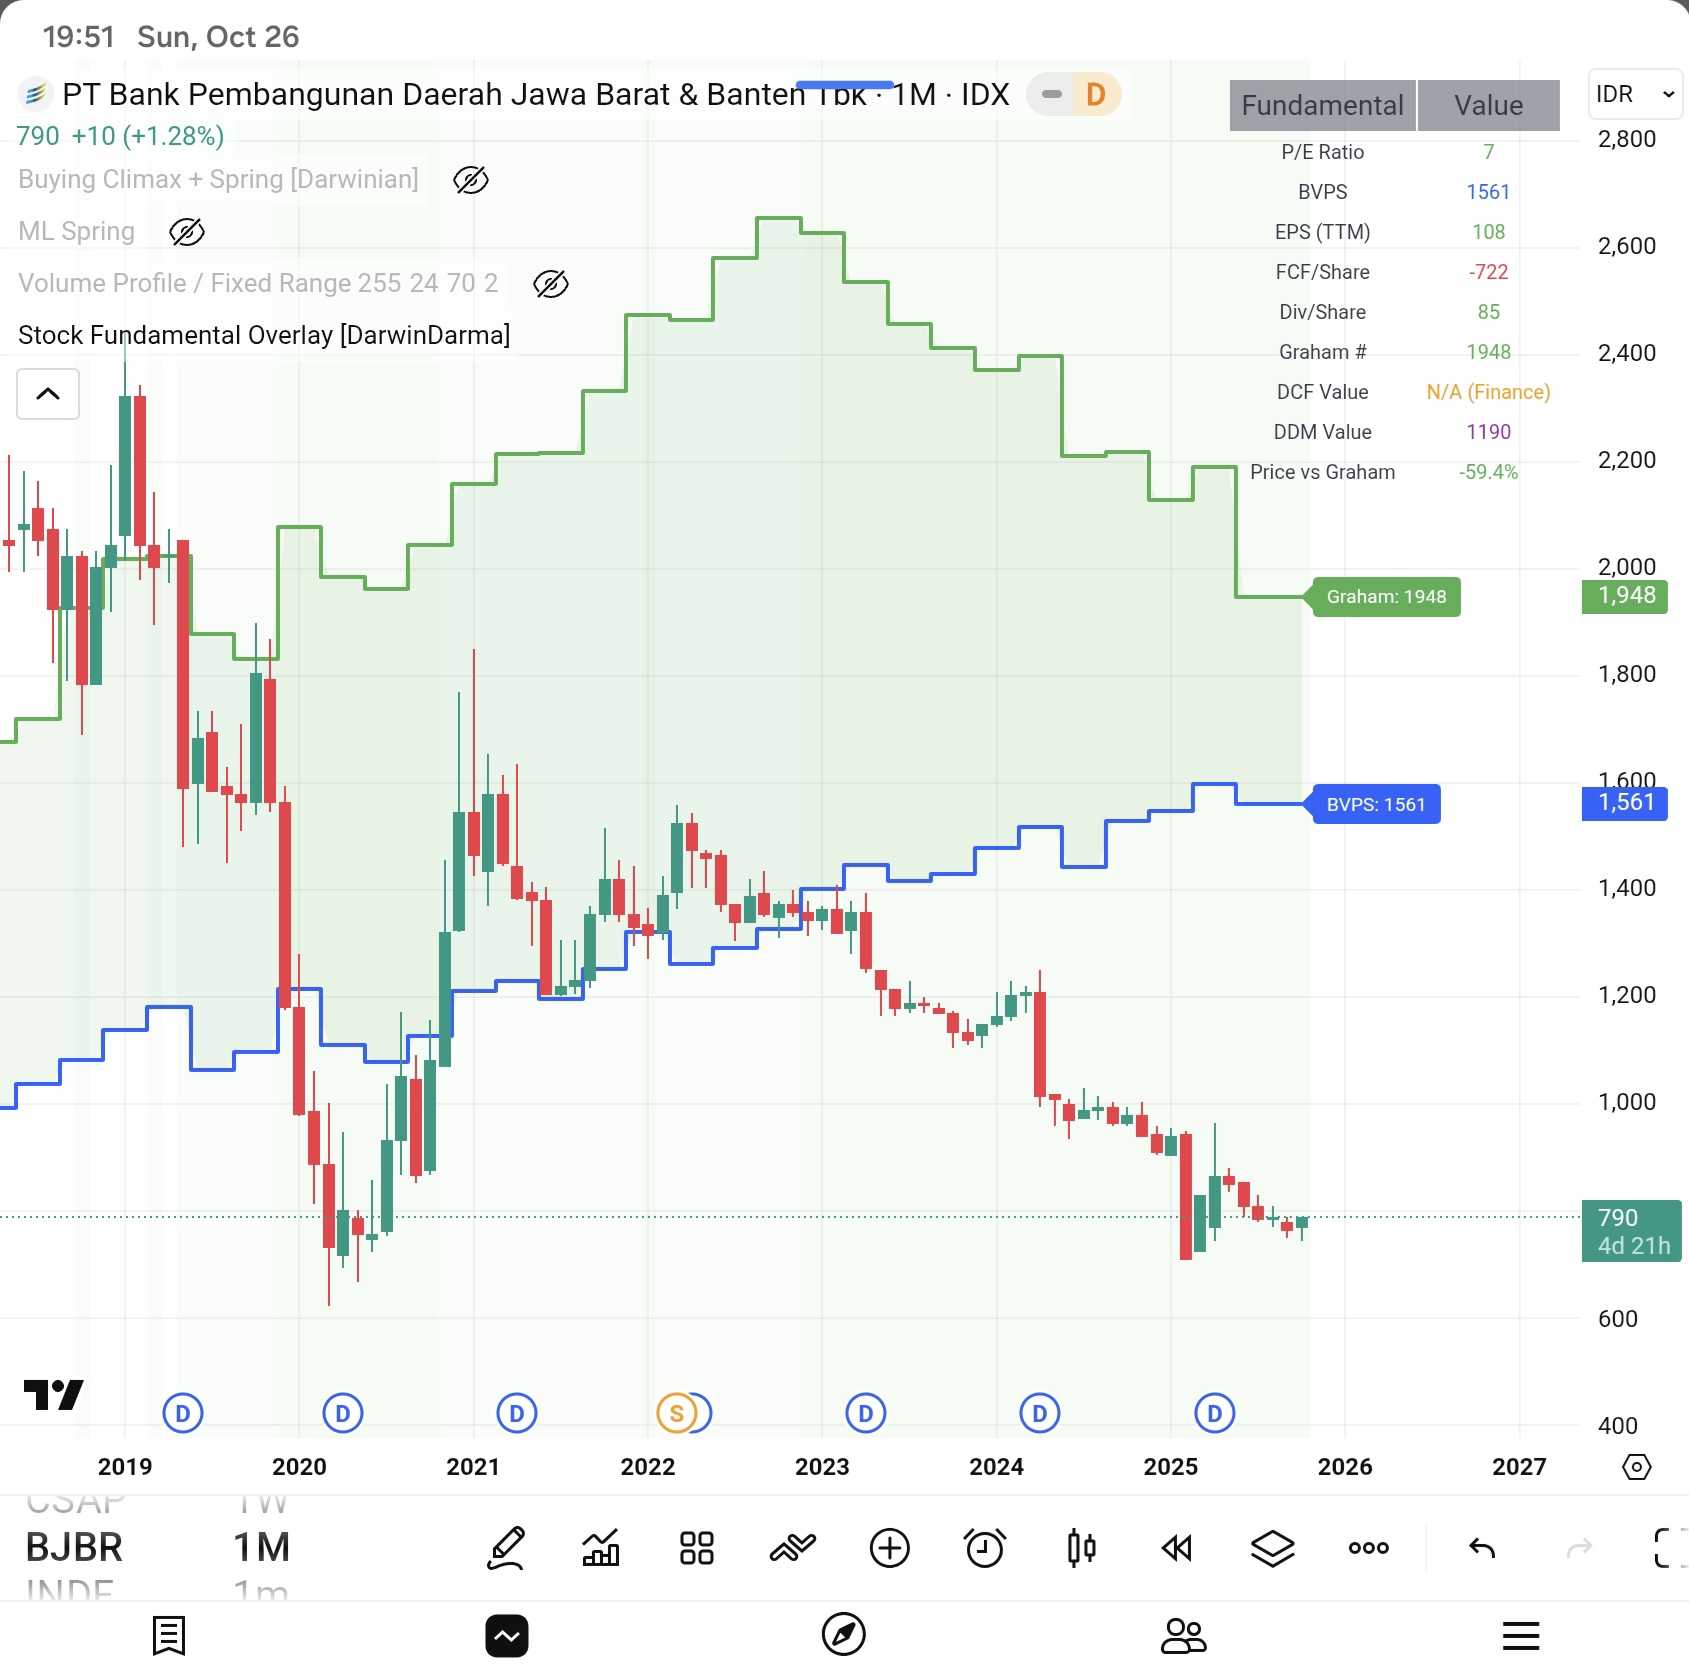
Task: Open the three-dot more options menu
Action: tap(1368, 1548)
